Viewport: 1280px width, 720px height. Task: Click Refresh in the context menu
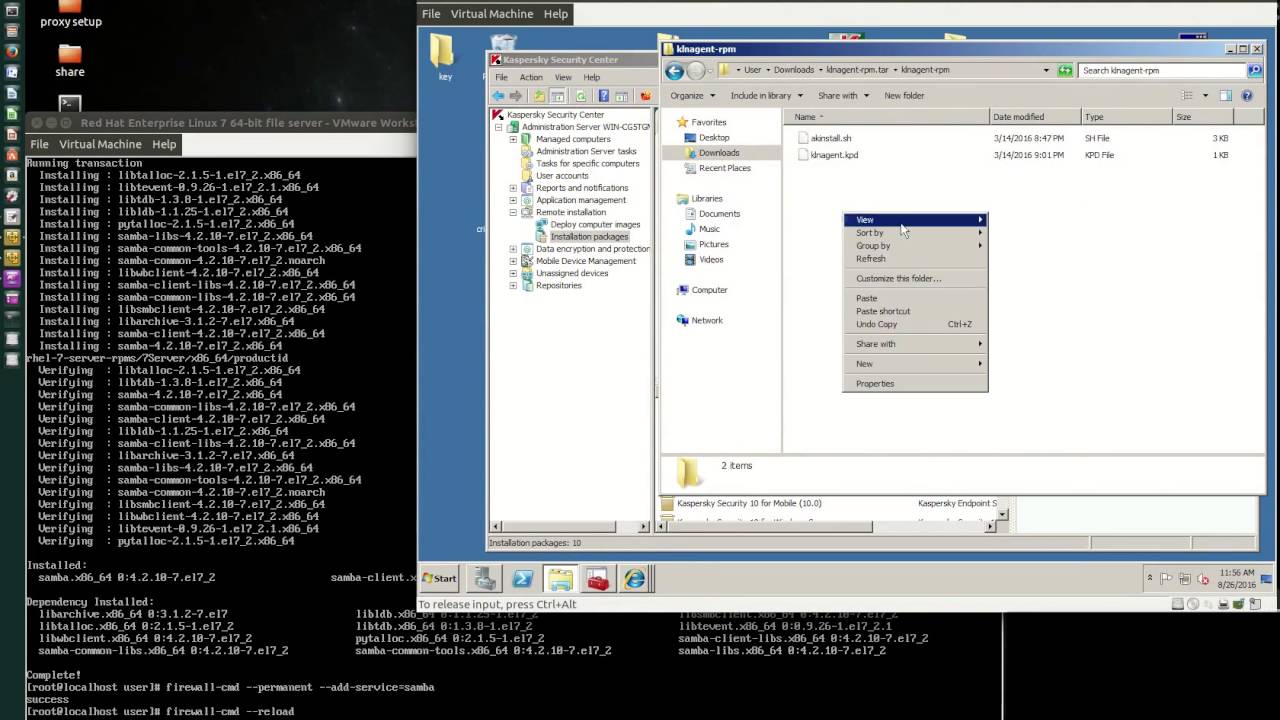(915, 259)
